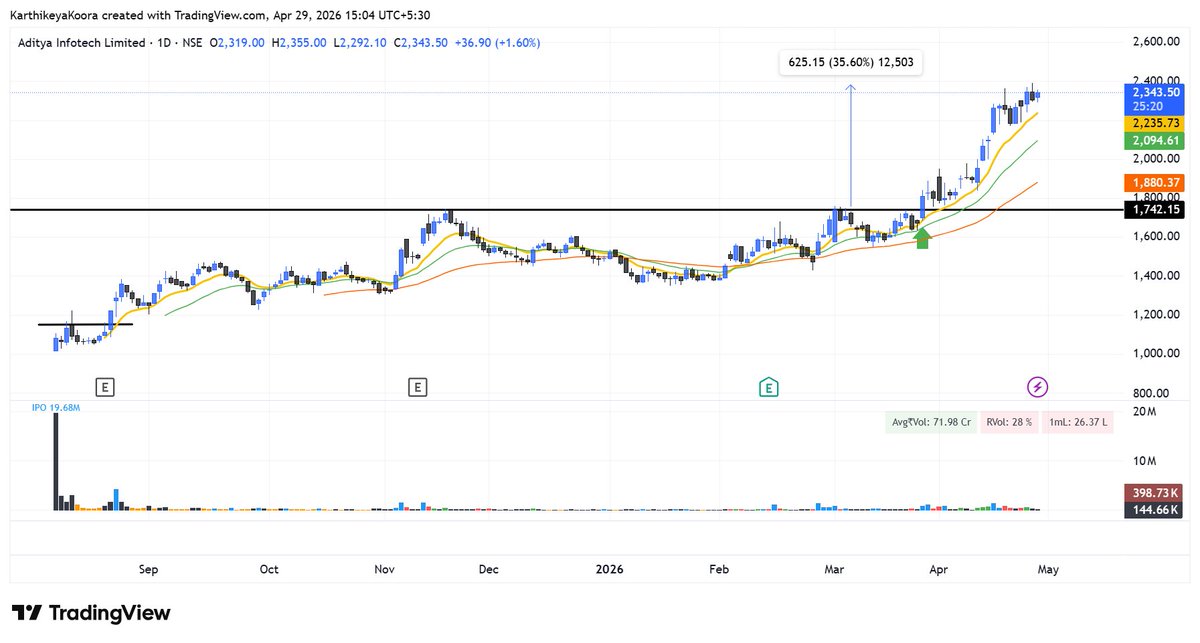The width and height of the screenshot is (1200, 643).
Task: Click the orange 1,880.37 moving average label
Action: (1154, 182)
